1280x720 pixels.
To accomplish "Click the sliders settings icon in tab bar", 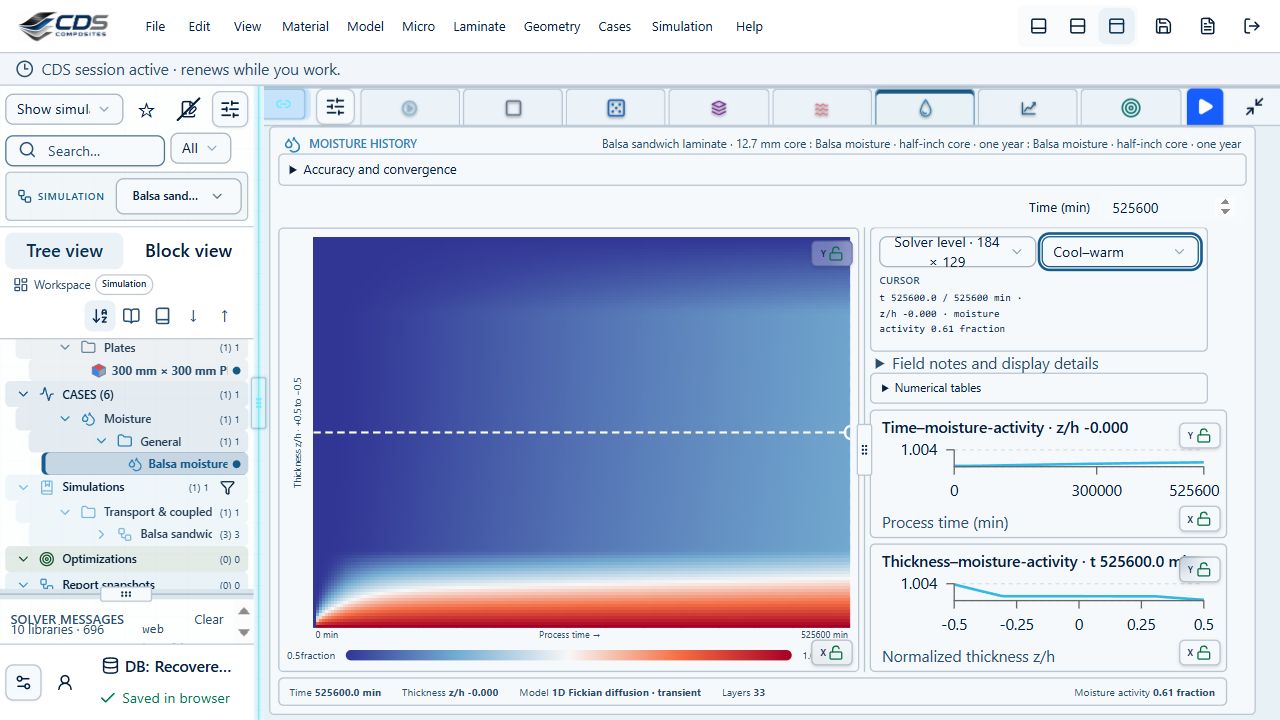I will pos(335,106).
